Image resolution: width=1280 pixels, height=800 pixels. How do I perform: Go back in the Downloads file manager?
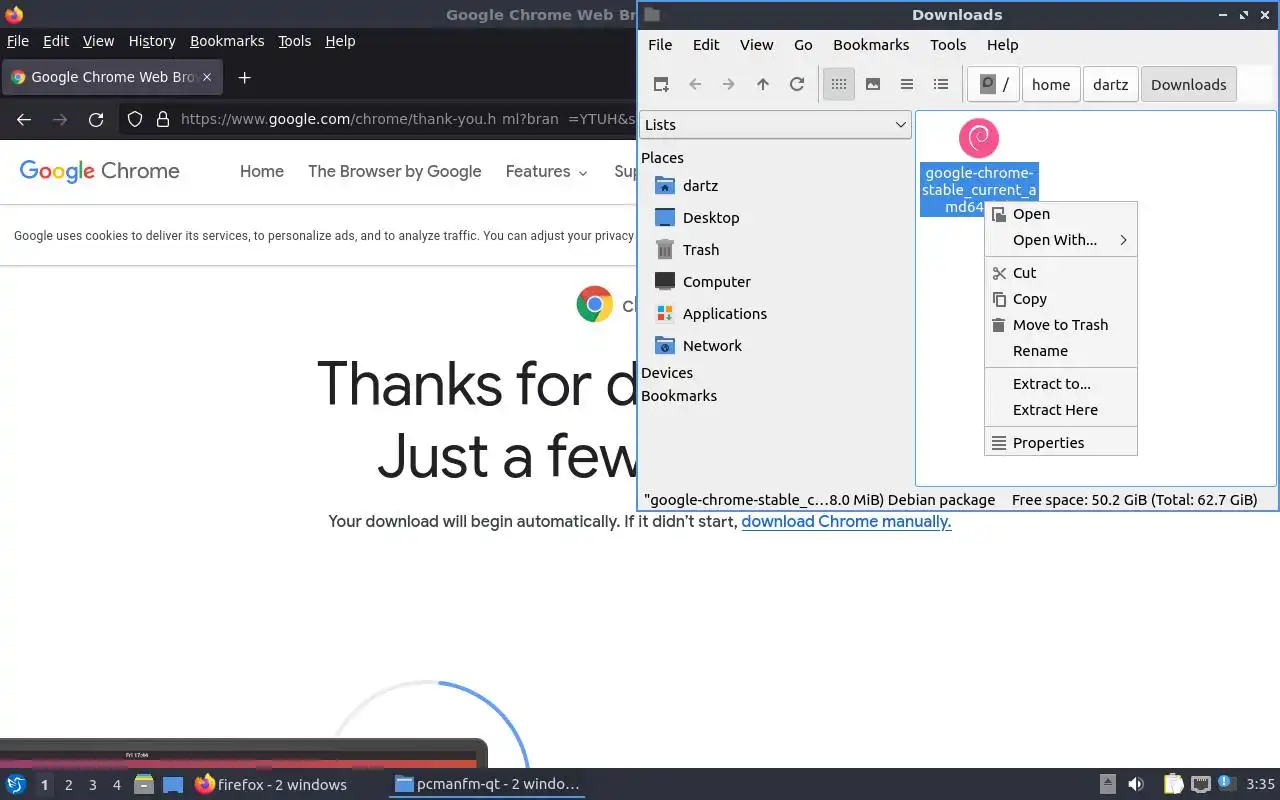695,84
